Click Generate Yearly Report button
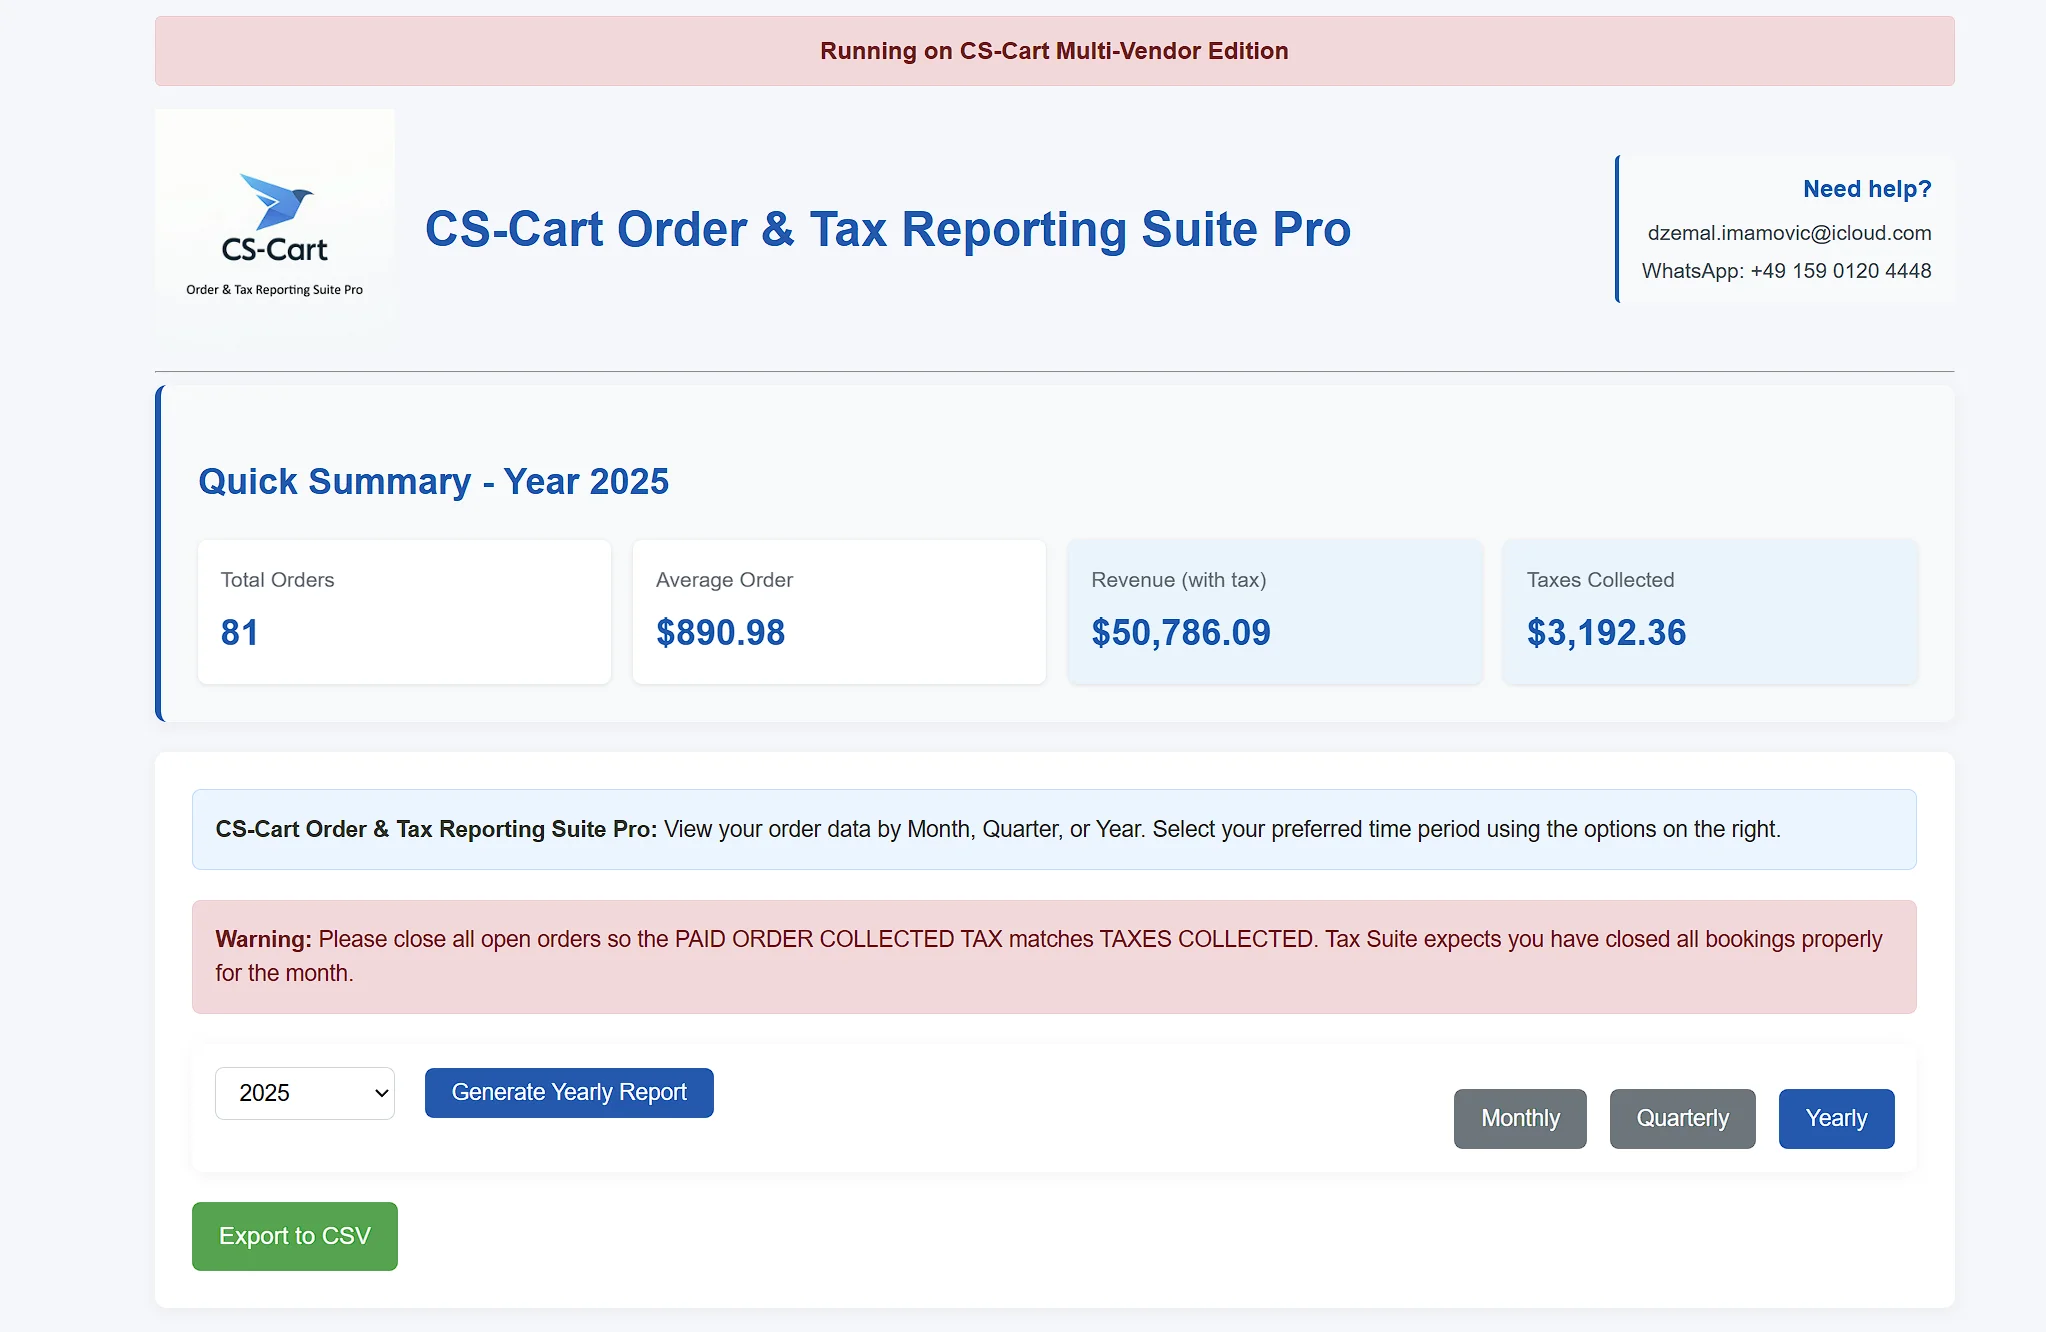Viewport: 2046px width, 1332px height. pos(569,1092)
